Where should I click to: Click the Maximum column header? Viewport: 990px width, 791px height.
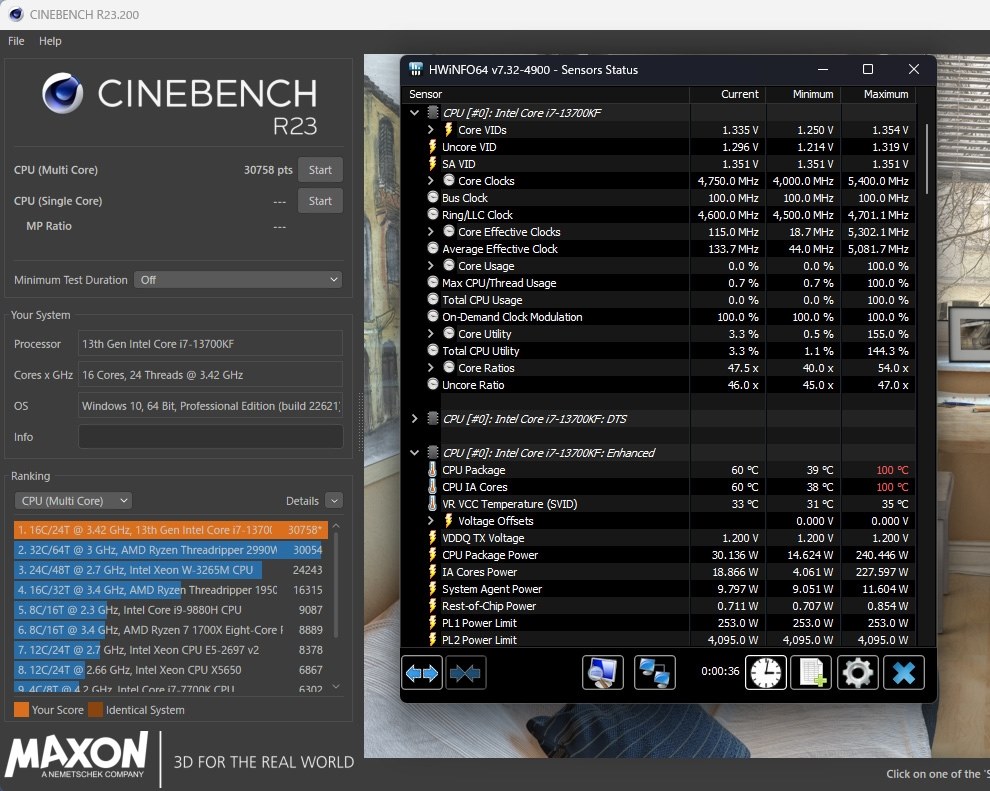[878, 94]
